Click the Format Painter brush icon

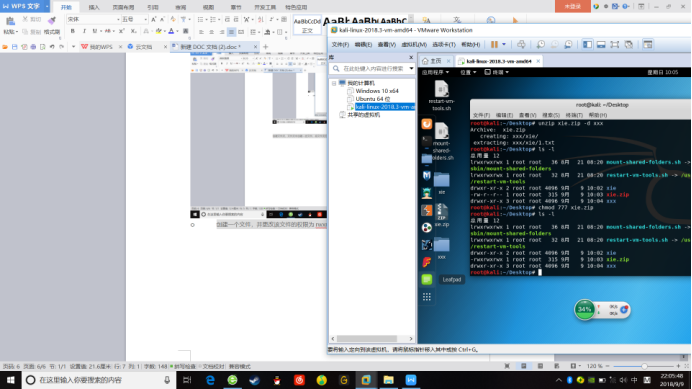click(52, 20)
